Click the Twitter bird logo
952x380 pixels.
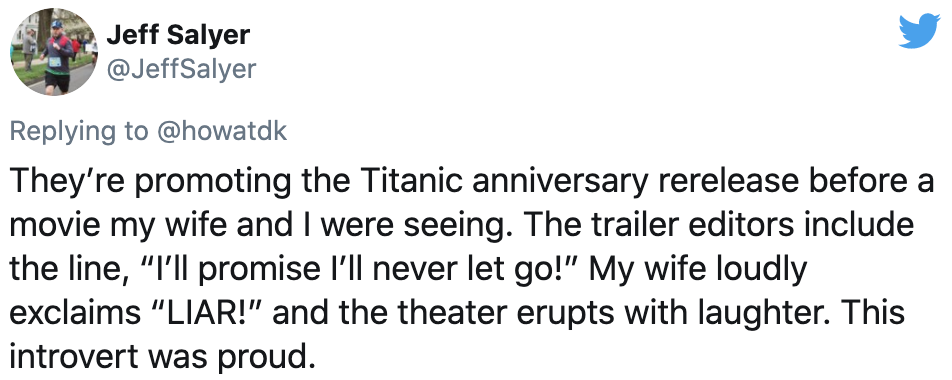(919, 32)
